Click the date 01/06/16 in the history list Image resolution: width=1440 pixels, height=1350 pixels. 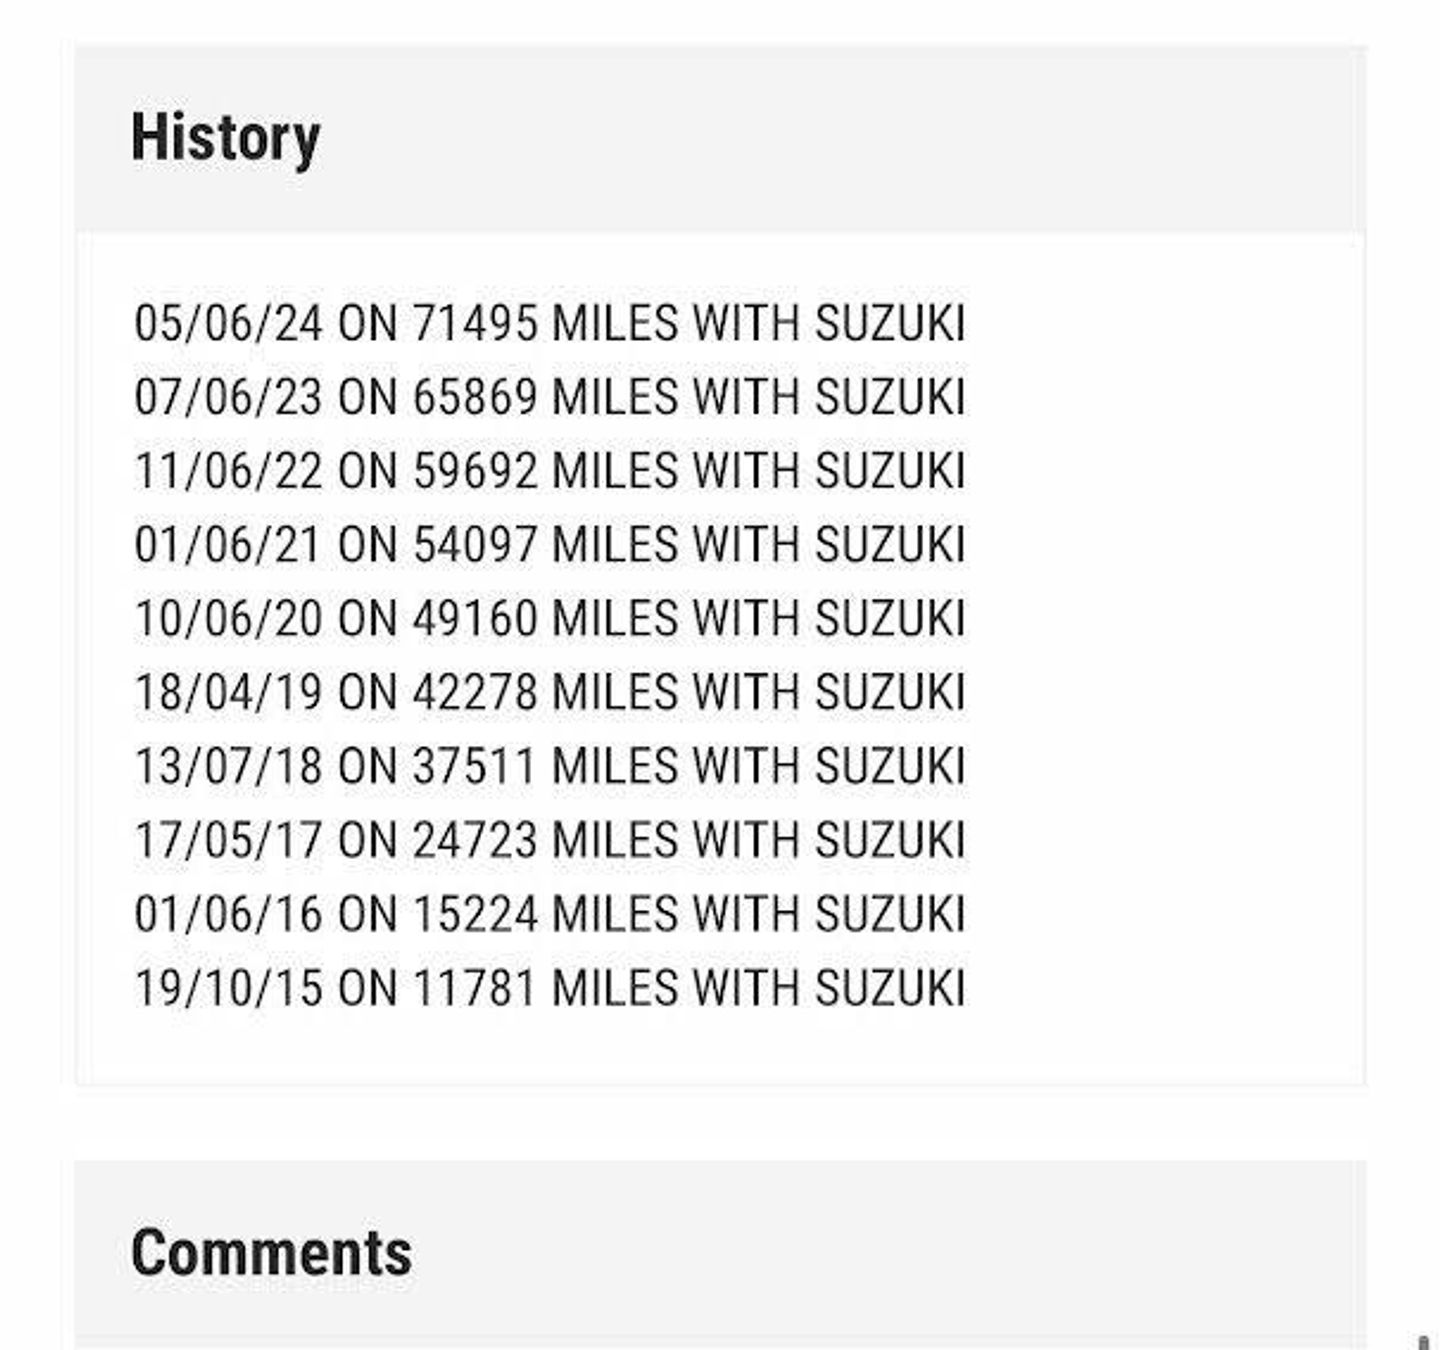click(229, 914)
